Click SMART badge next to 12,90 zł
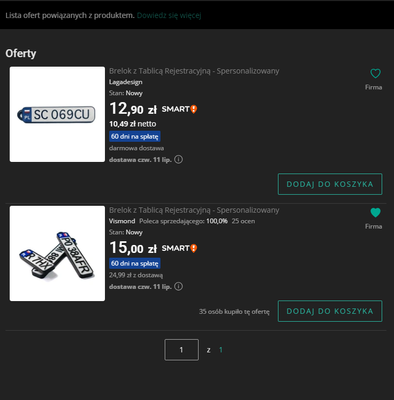The image size is (394, 400). pyautogui.click(x=179, y=109)
